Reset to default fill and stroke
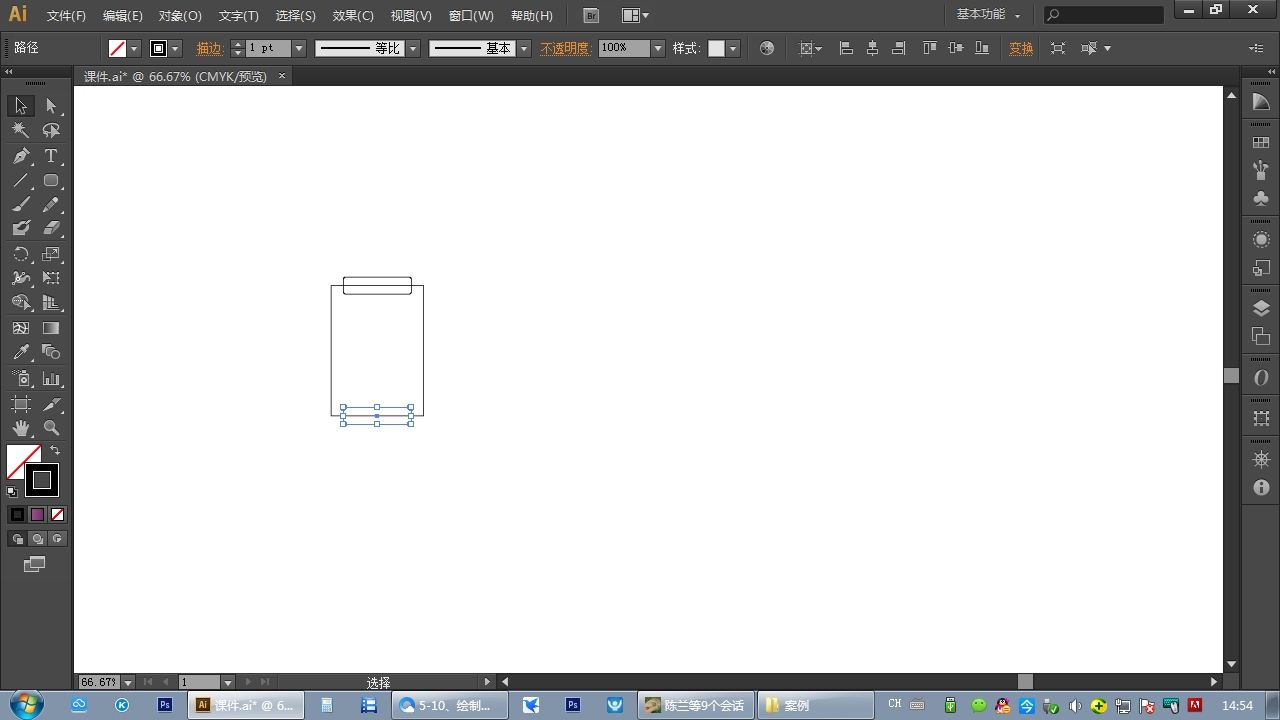This screenshot has height=720, width=1280. 12,491
